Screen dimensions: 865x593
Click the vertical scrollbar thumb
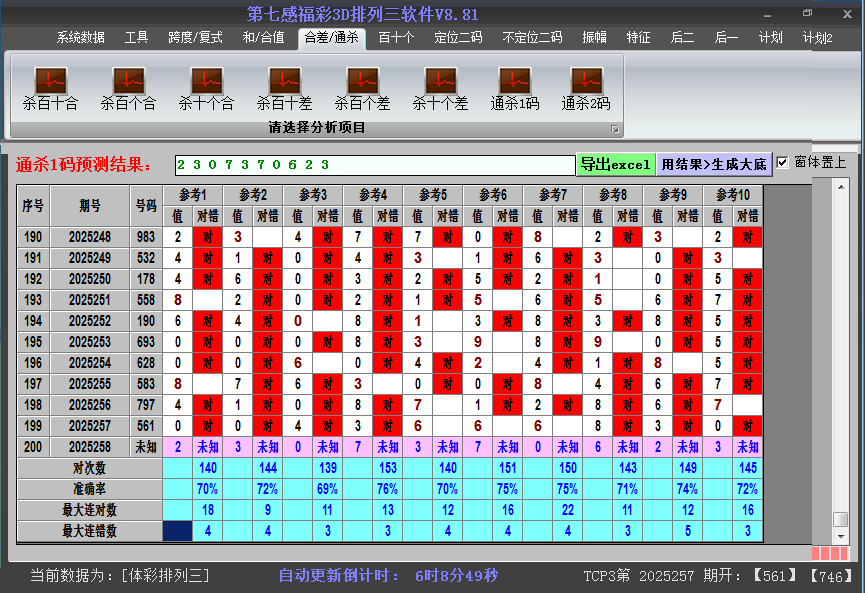click(x=841, y=520)
